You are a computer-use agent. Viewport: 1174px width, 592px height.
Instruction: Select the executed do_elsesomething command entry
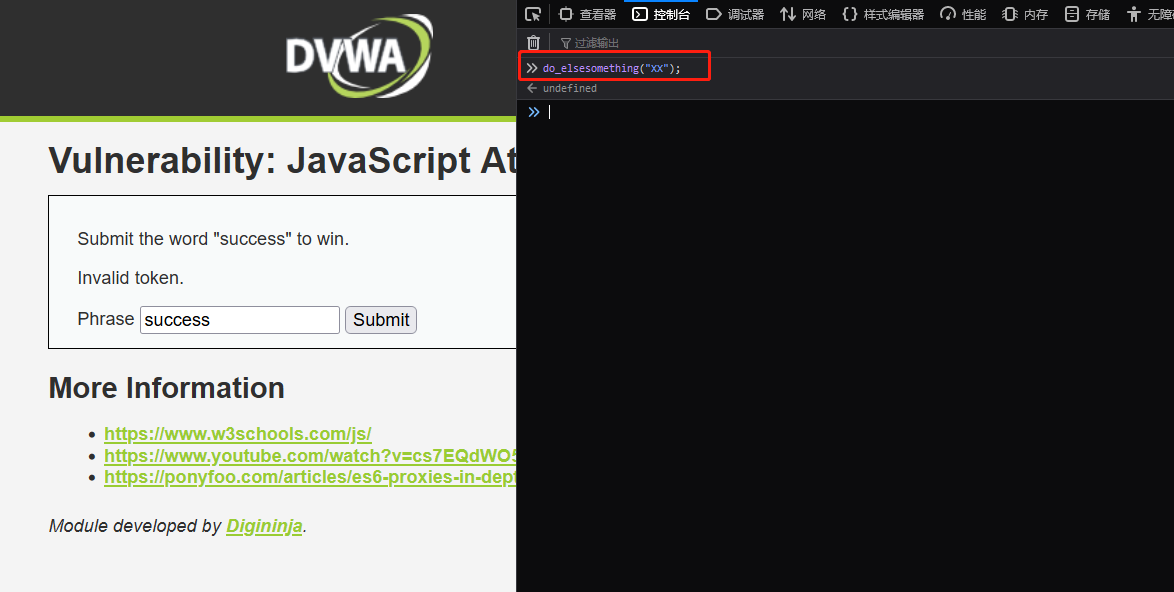point(612,67)
